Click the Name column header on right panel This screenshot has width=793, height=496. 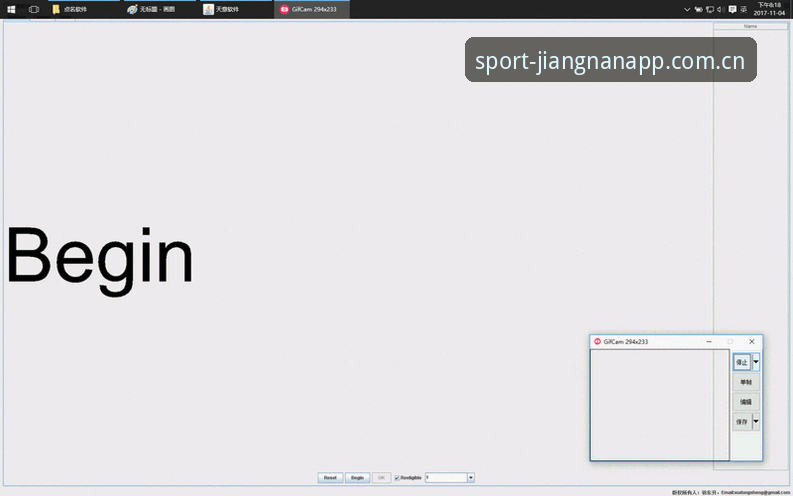(751, 26)
